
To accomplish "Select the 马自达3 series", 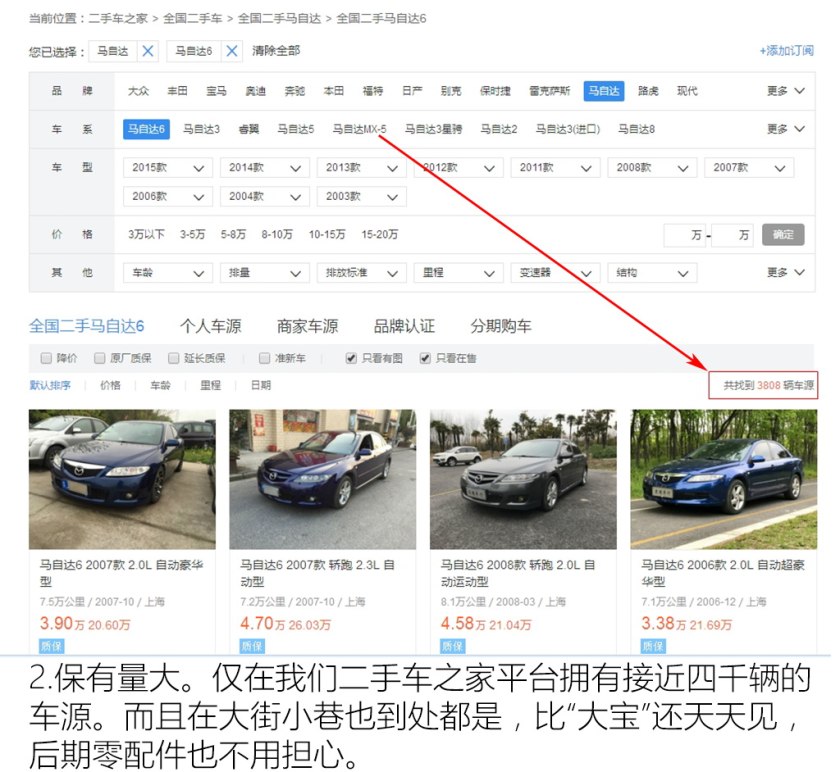I will (201, 129).
